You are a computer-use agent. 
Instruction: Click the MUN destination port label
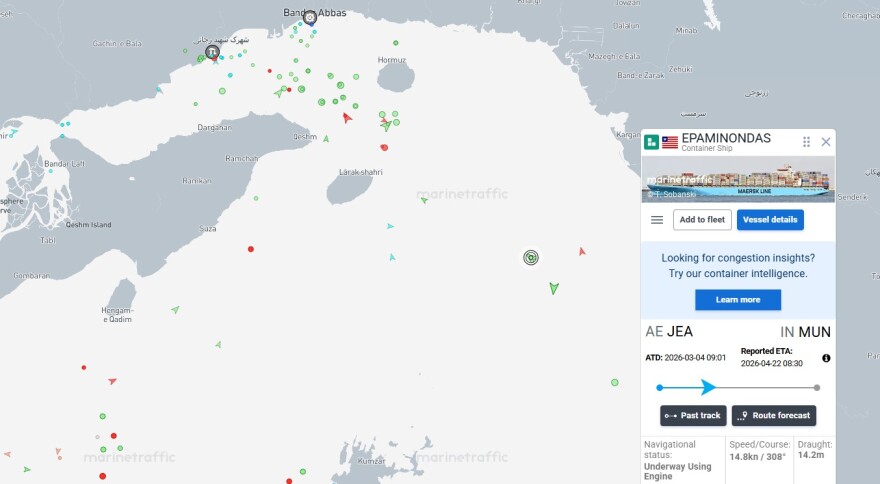[x=814, y=332]
